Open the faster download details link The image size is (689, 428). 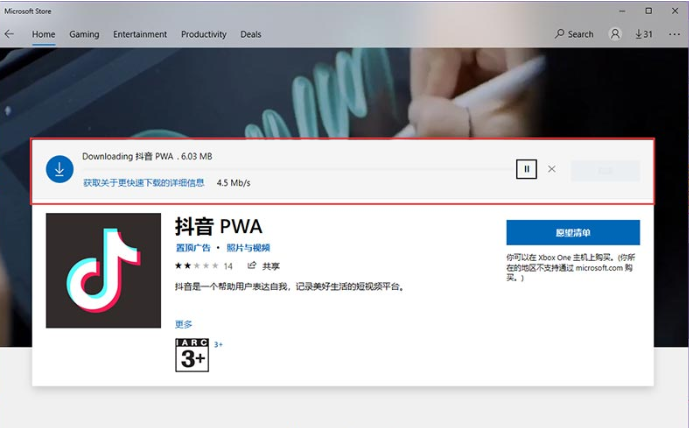pyautogui.click(x=143, y=183)
